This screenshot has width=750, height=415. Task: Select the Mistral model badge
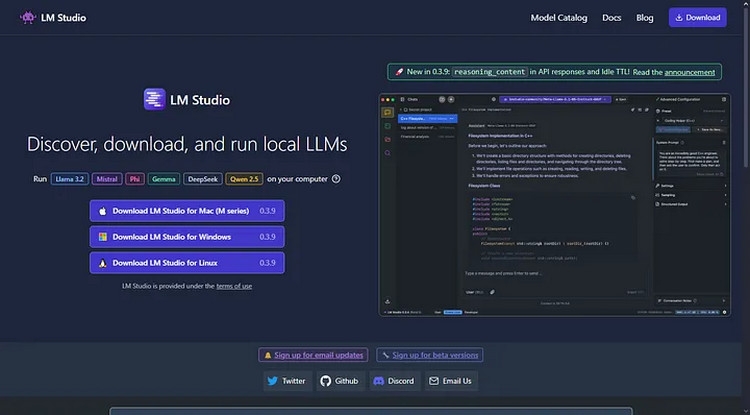[x=107, y=179]
